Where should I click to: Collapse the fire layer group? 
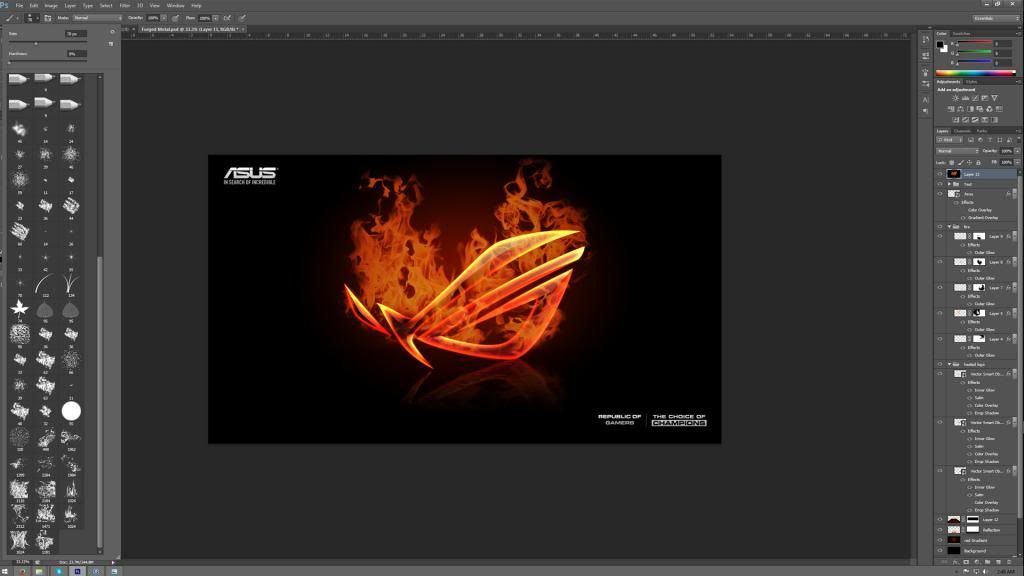tap(950, 227)
